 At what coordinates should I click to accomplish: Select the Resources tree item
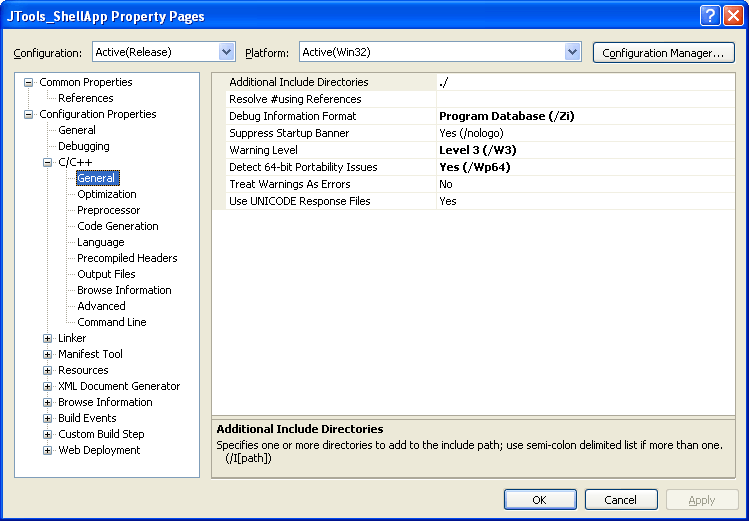pos(83,370)
